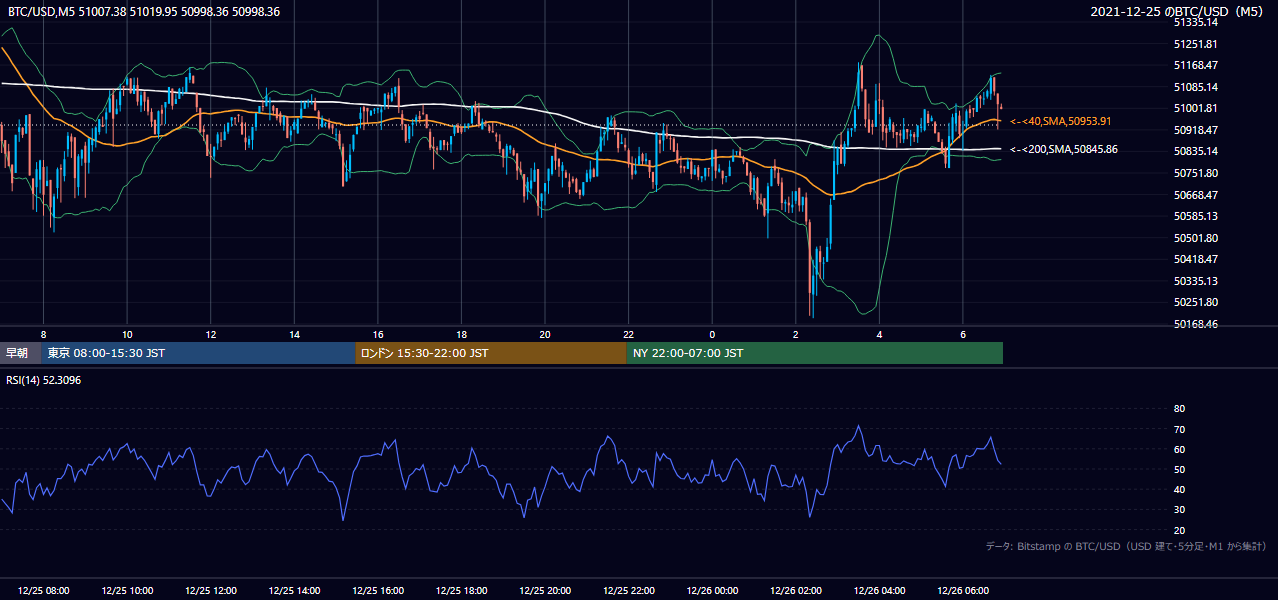Viewport: 1278px width, 600px height.
Task: Click the 12/25 12:00 time axis label
Action: coord(211,591)
